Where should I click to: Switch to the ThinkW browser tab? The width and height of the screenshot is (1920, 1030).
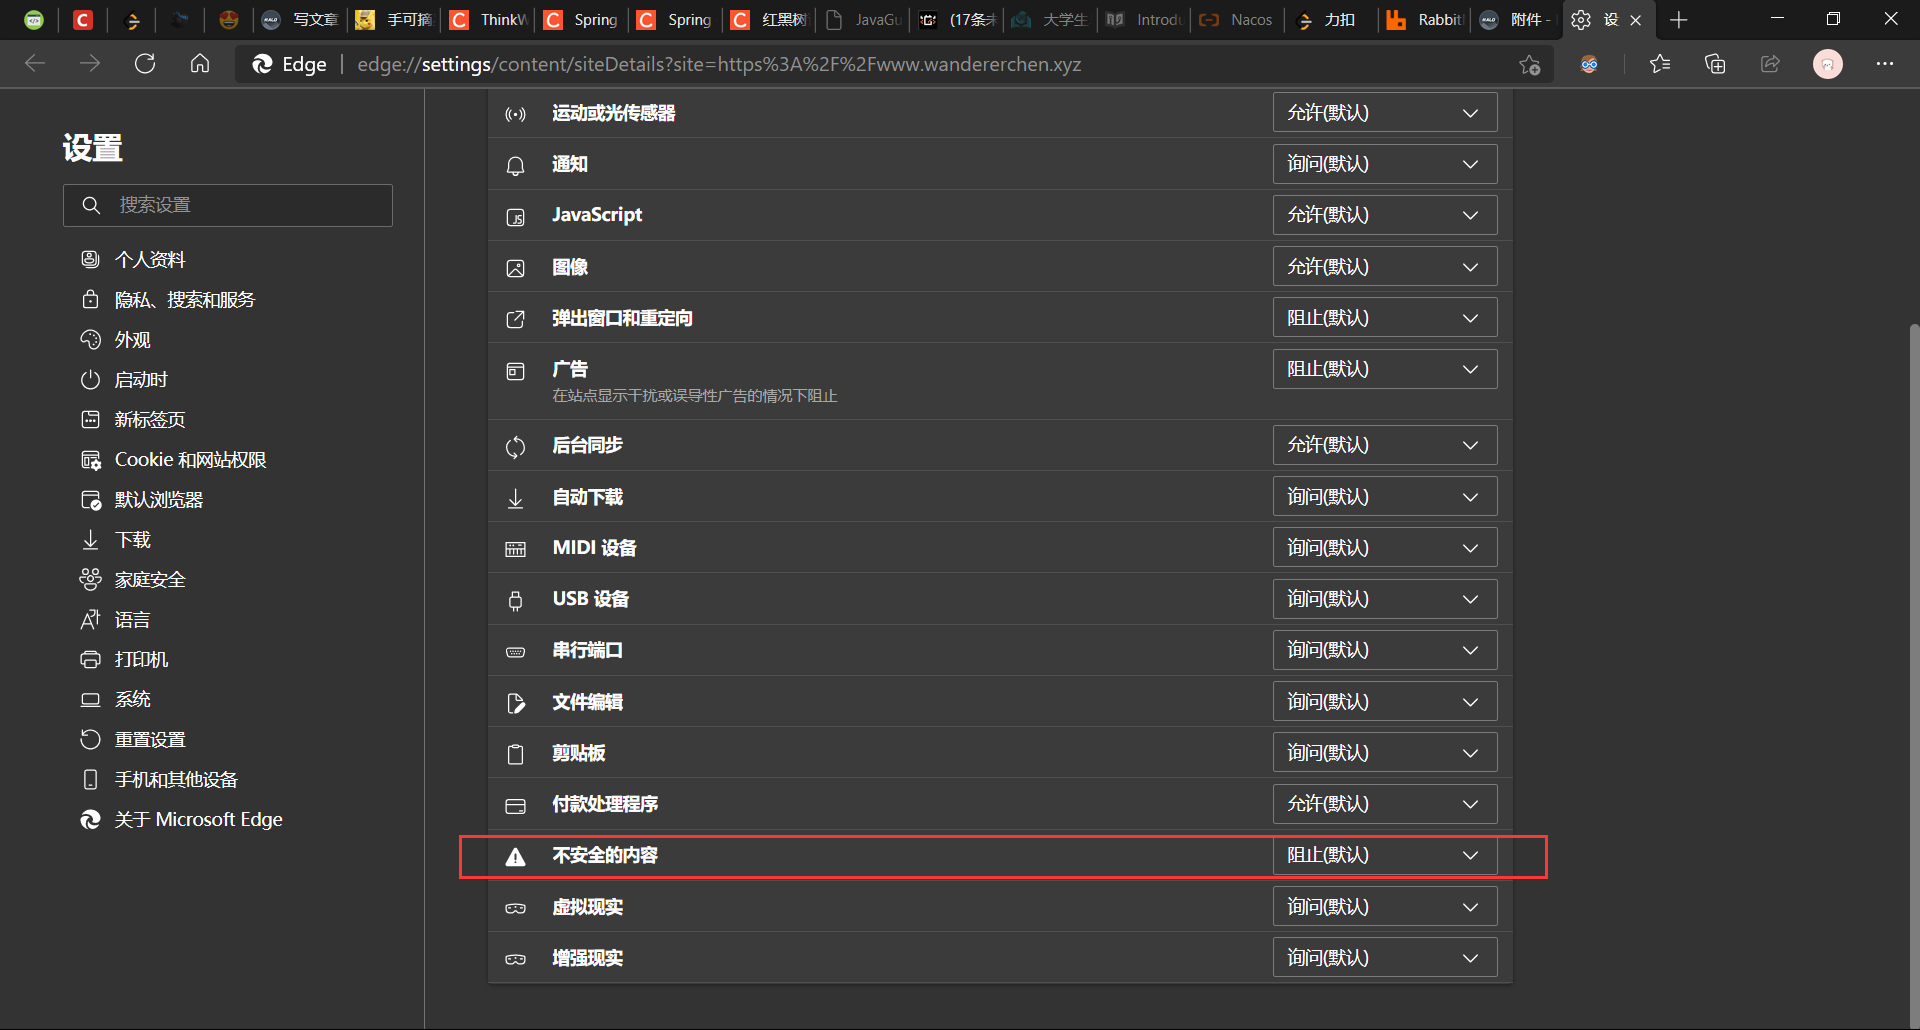click(x=489, y=20)
